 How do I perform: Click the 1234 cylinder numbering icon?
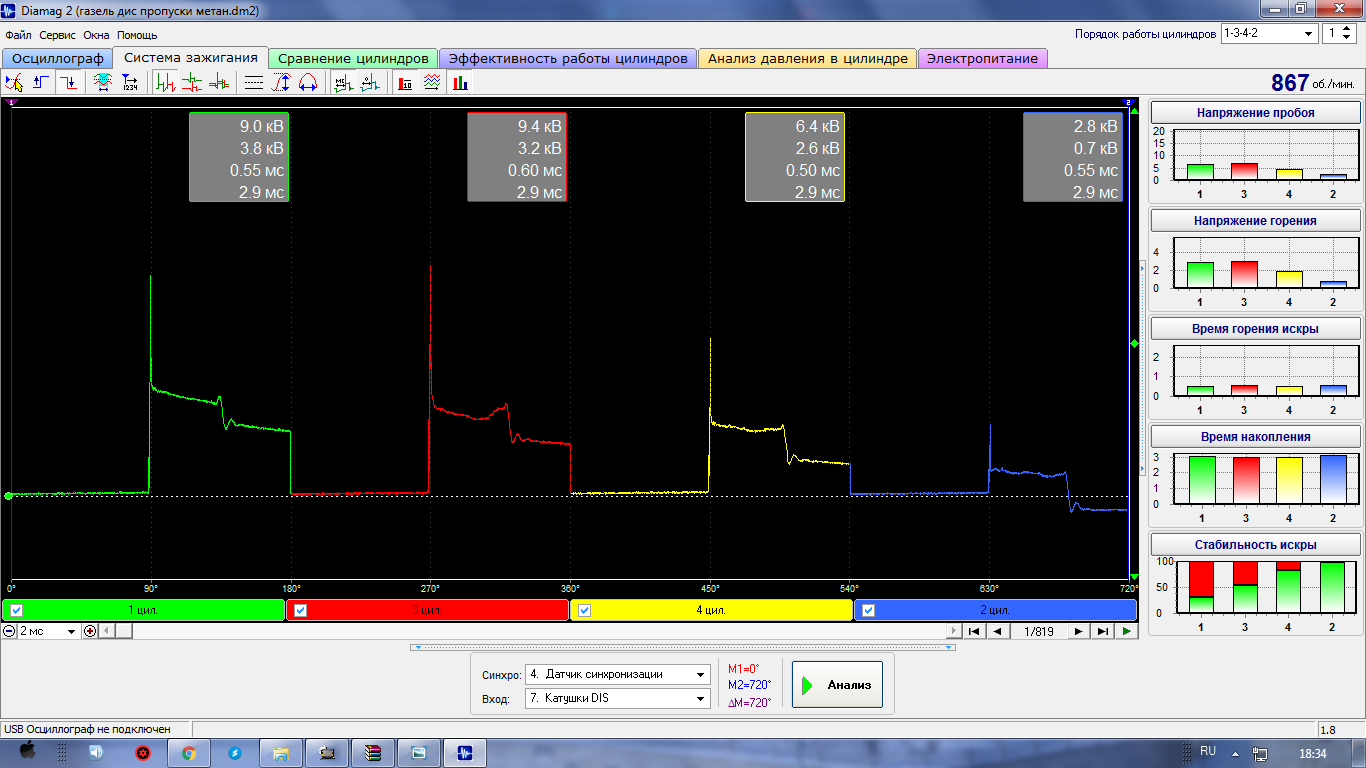point(129,83)
